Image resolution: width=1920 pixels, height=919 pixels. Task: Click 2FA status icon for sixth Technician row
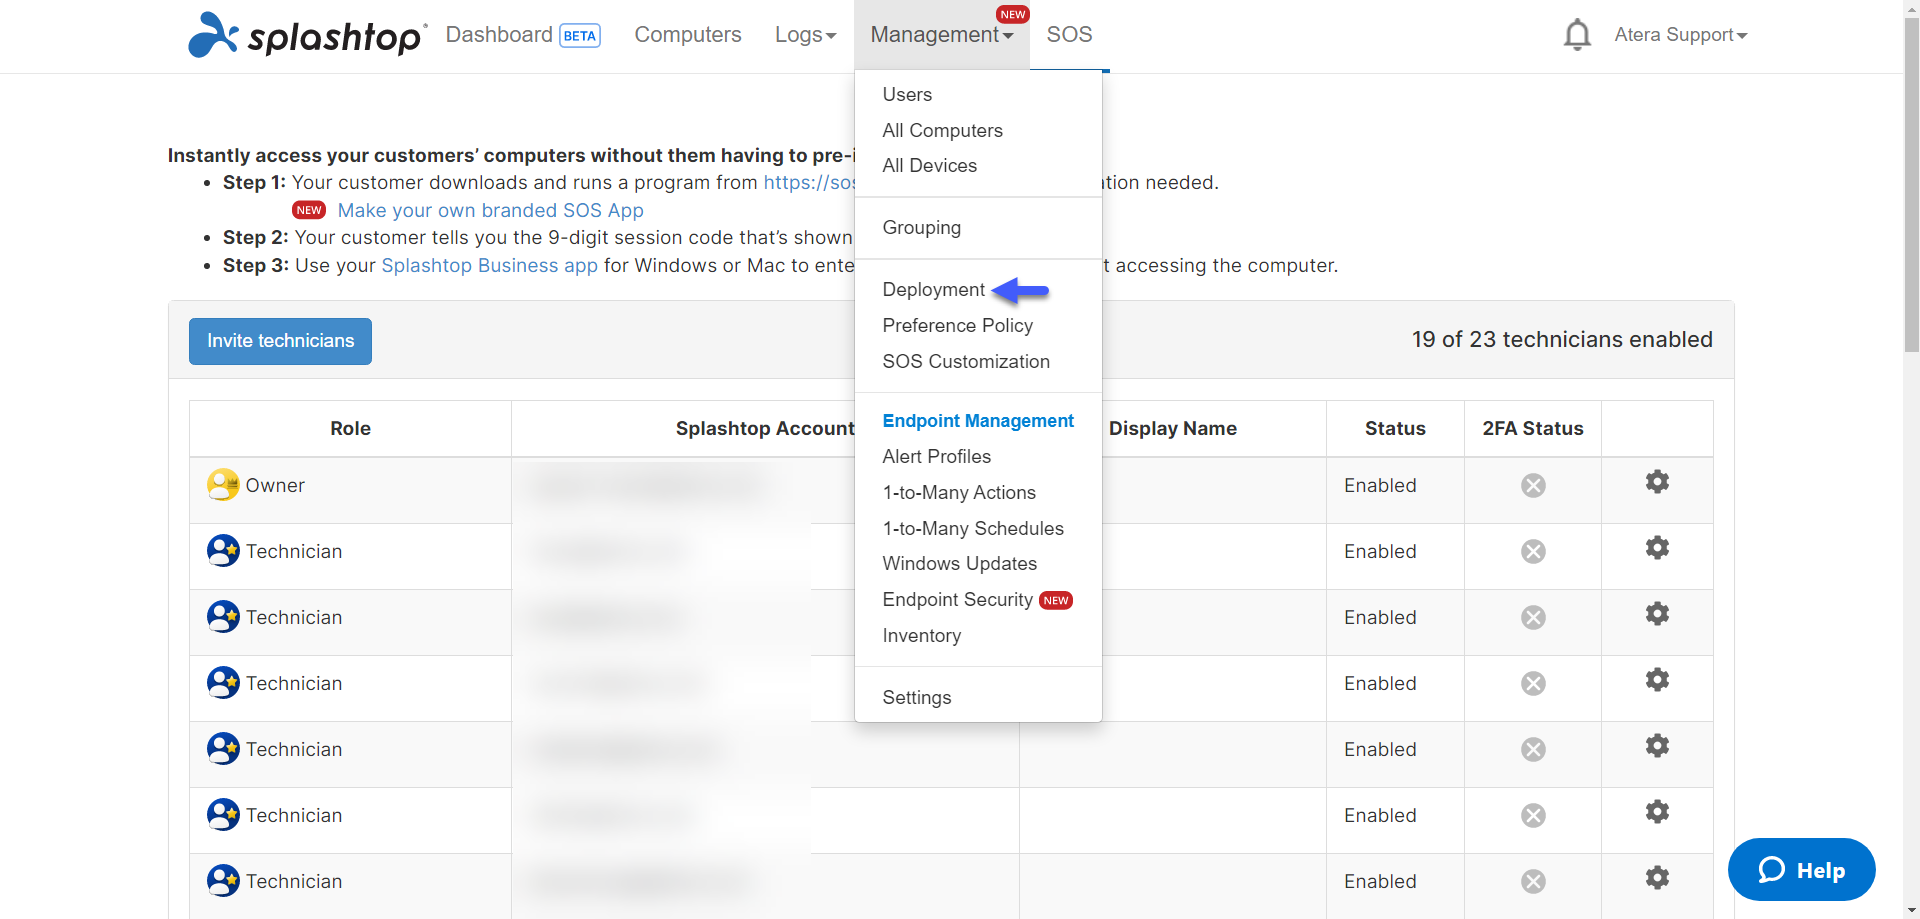(x=1533, y=882)
